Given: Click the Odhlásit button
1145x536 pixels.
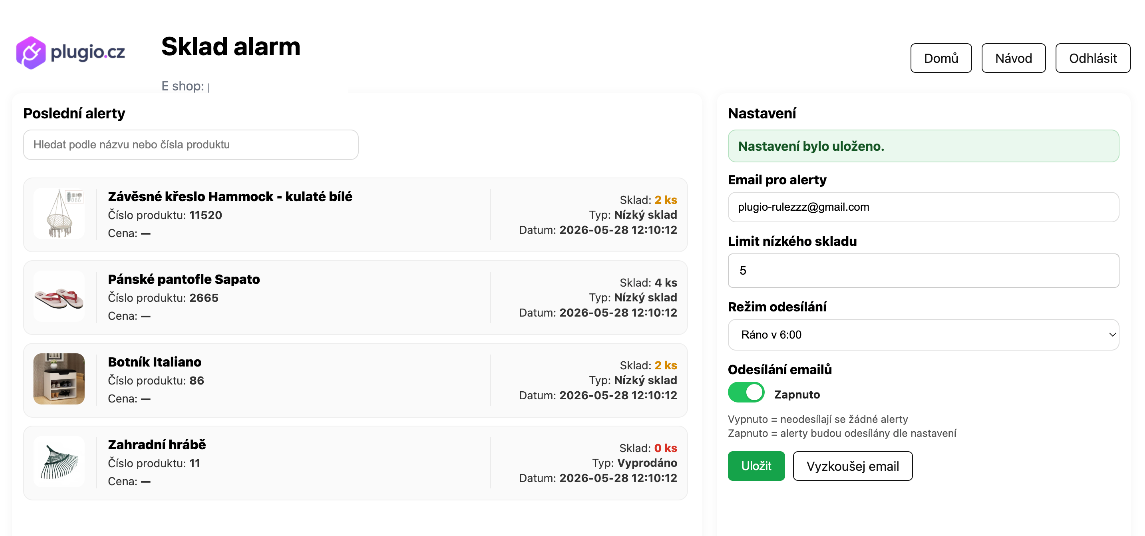Looking at the screenshot, I should point(1093,58).
